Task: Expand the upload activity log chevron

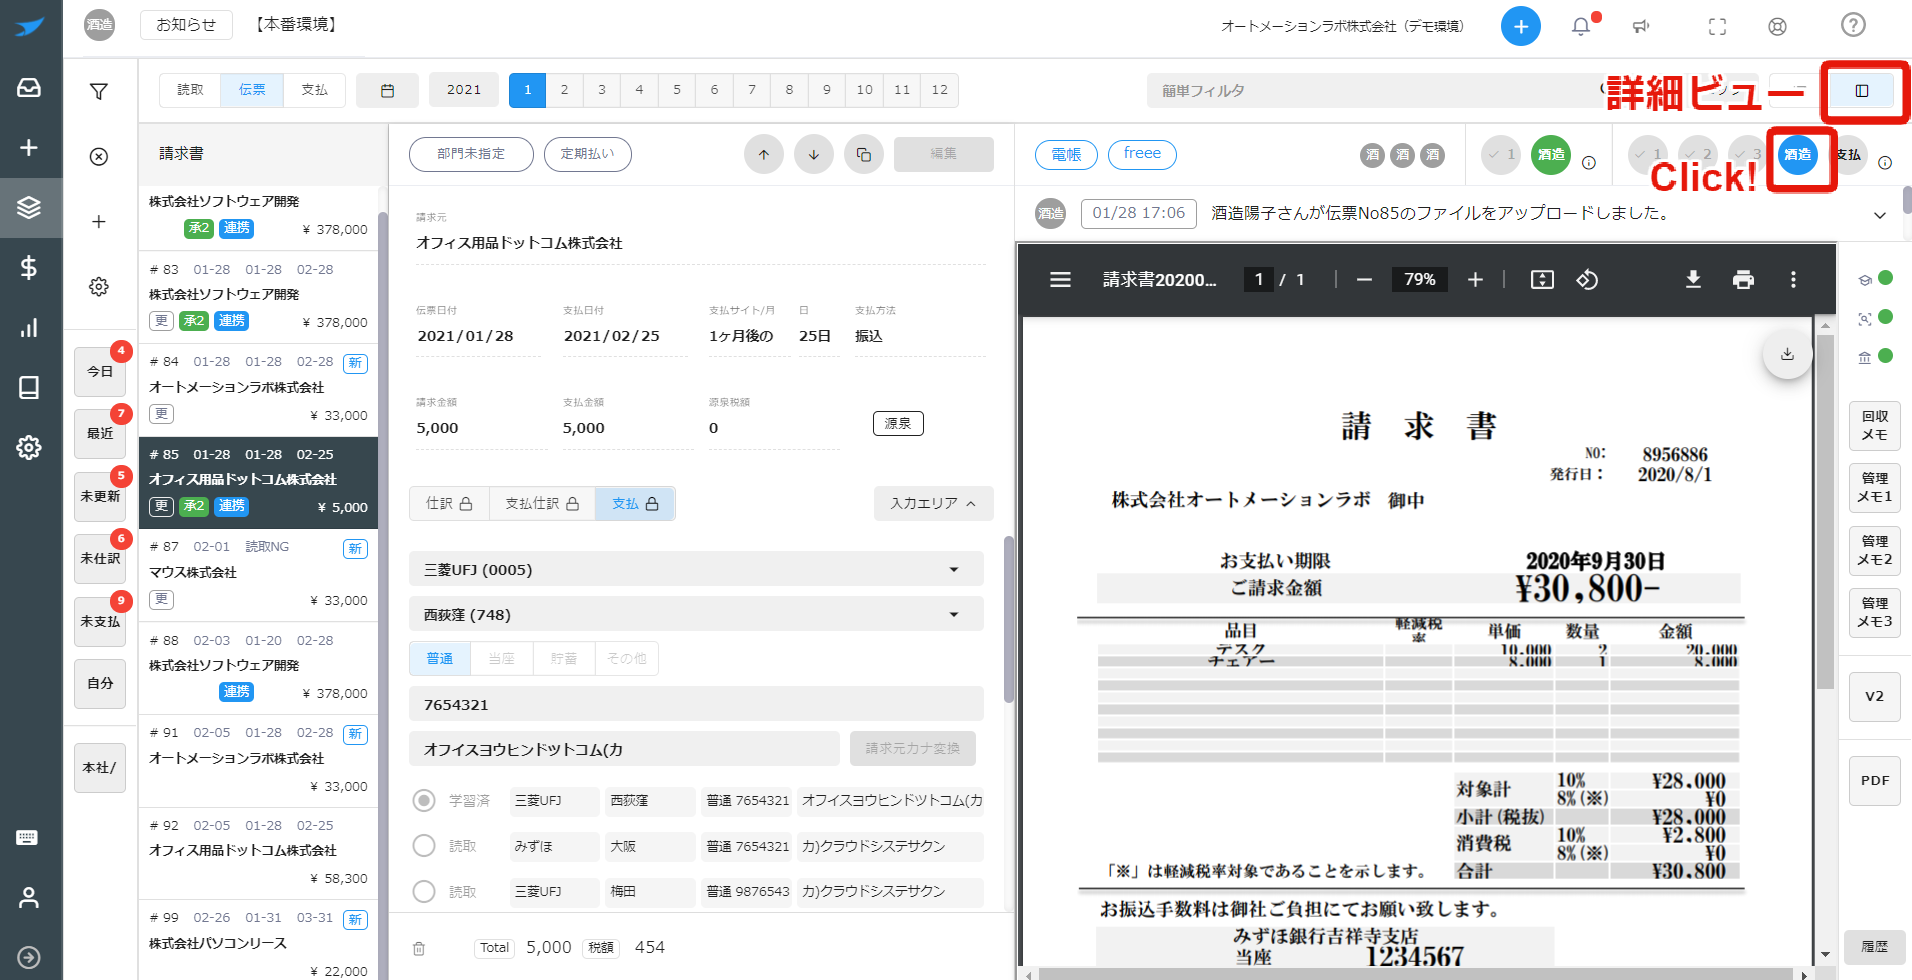Action: (x=1880, y=215)
